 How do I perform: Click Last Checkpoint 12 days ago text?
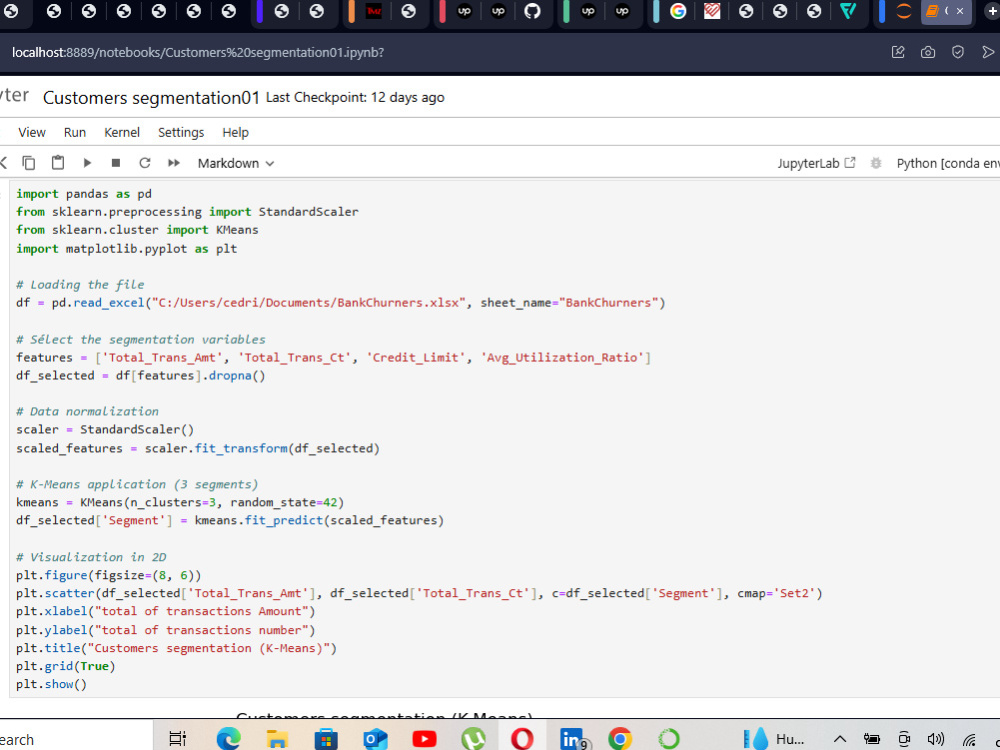click(x=355, y=98)
